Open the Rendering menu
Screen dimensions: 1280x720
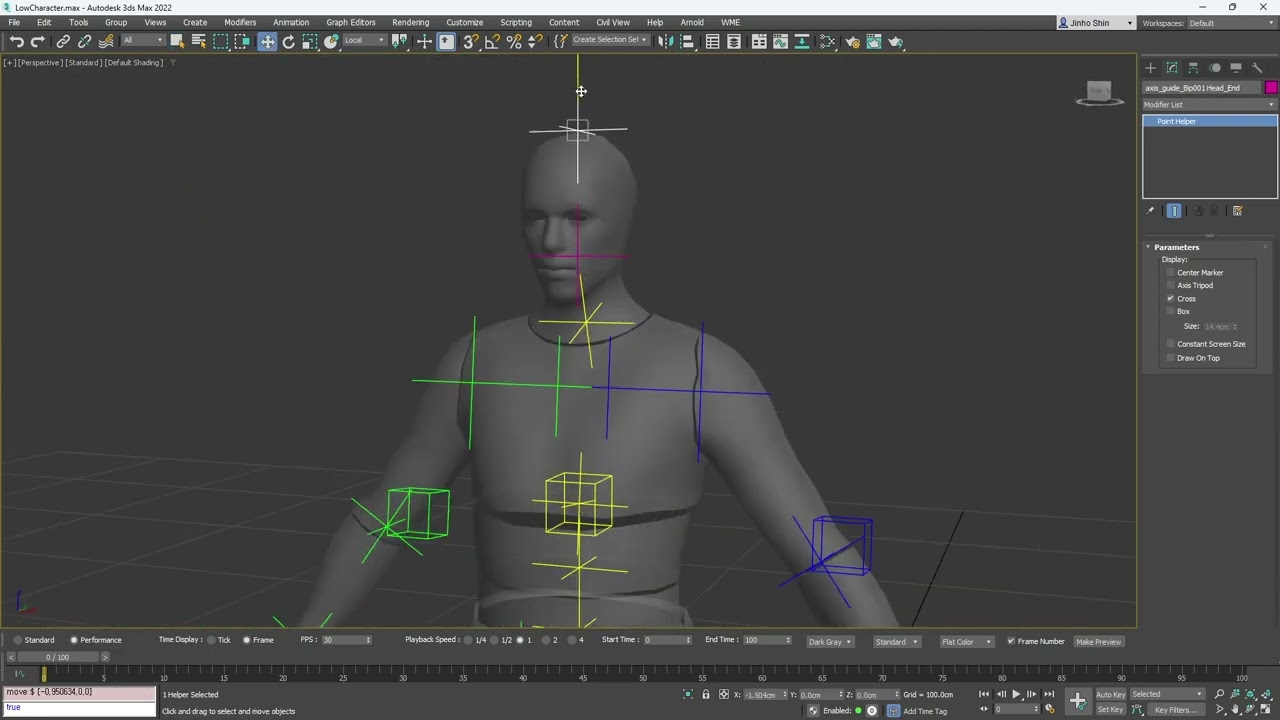(410, 22)
